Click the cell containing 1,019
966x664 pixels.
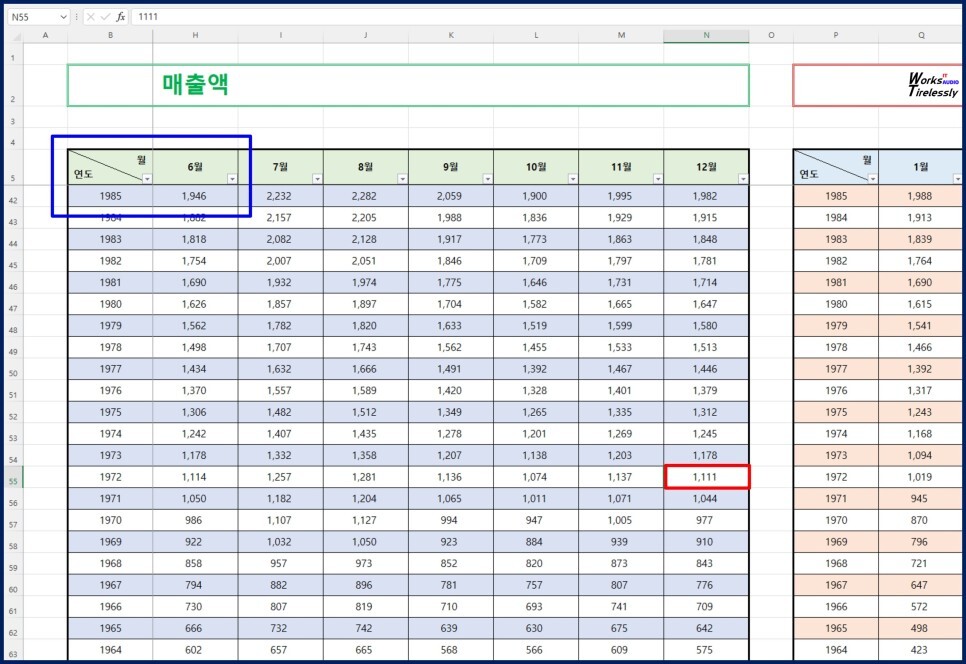click(x=920, y=477)
